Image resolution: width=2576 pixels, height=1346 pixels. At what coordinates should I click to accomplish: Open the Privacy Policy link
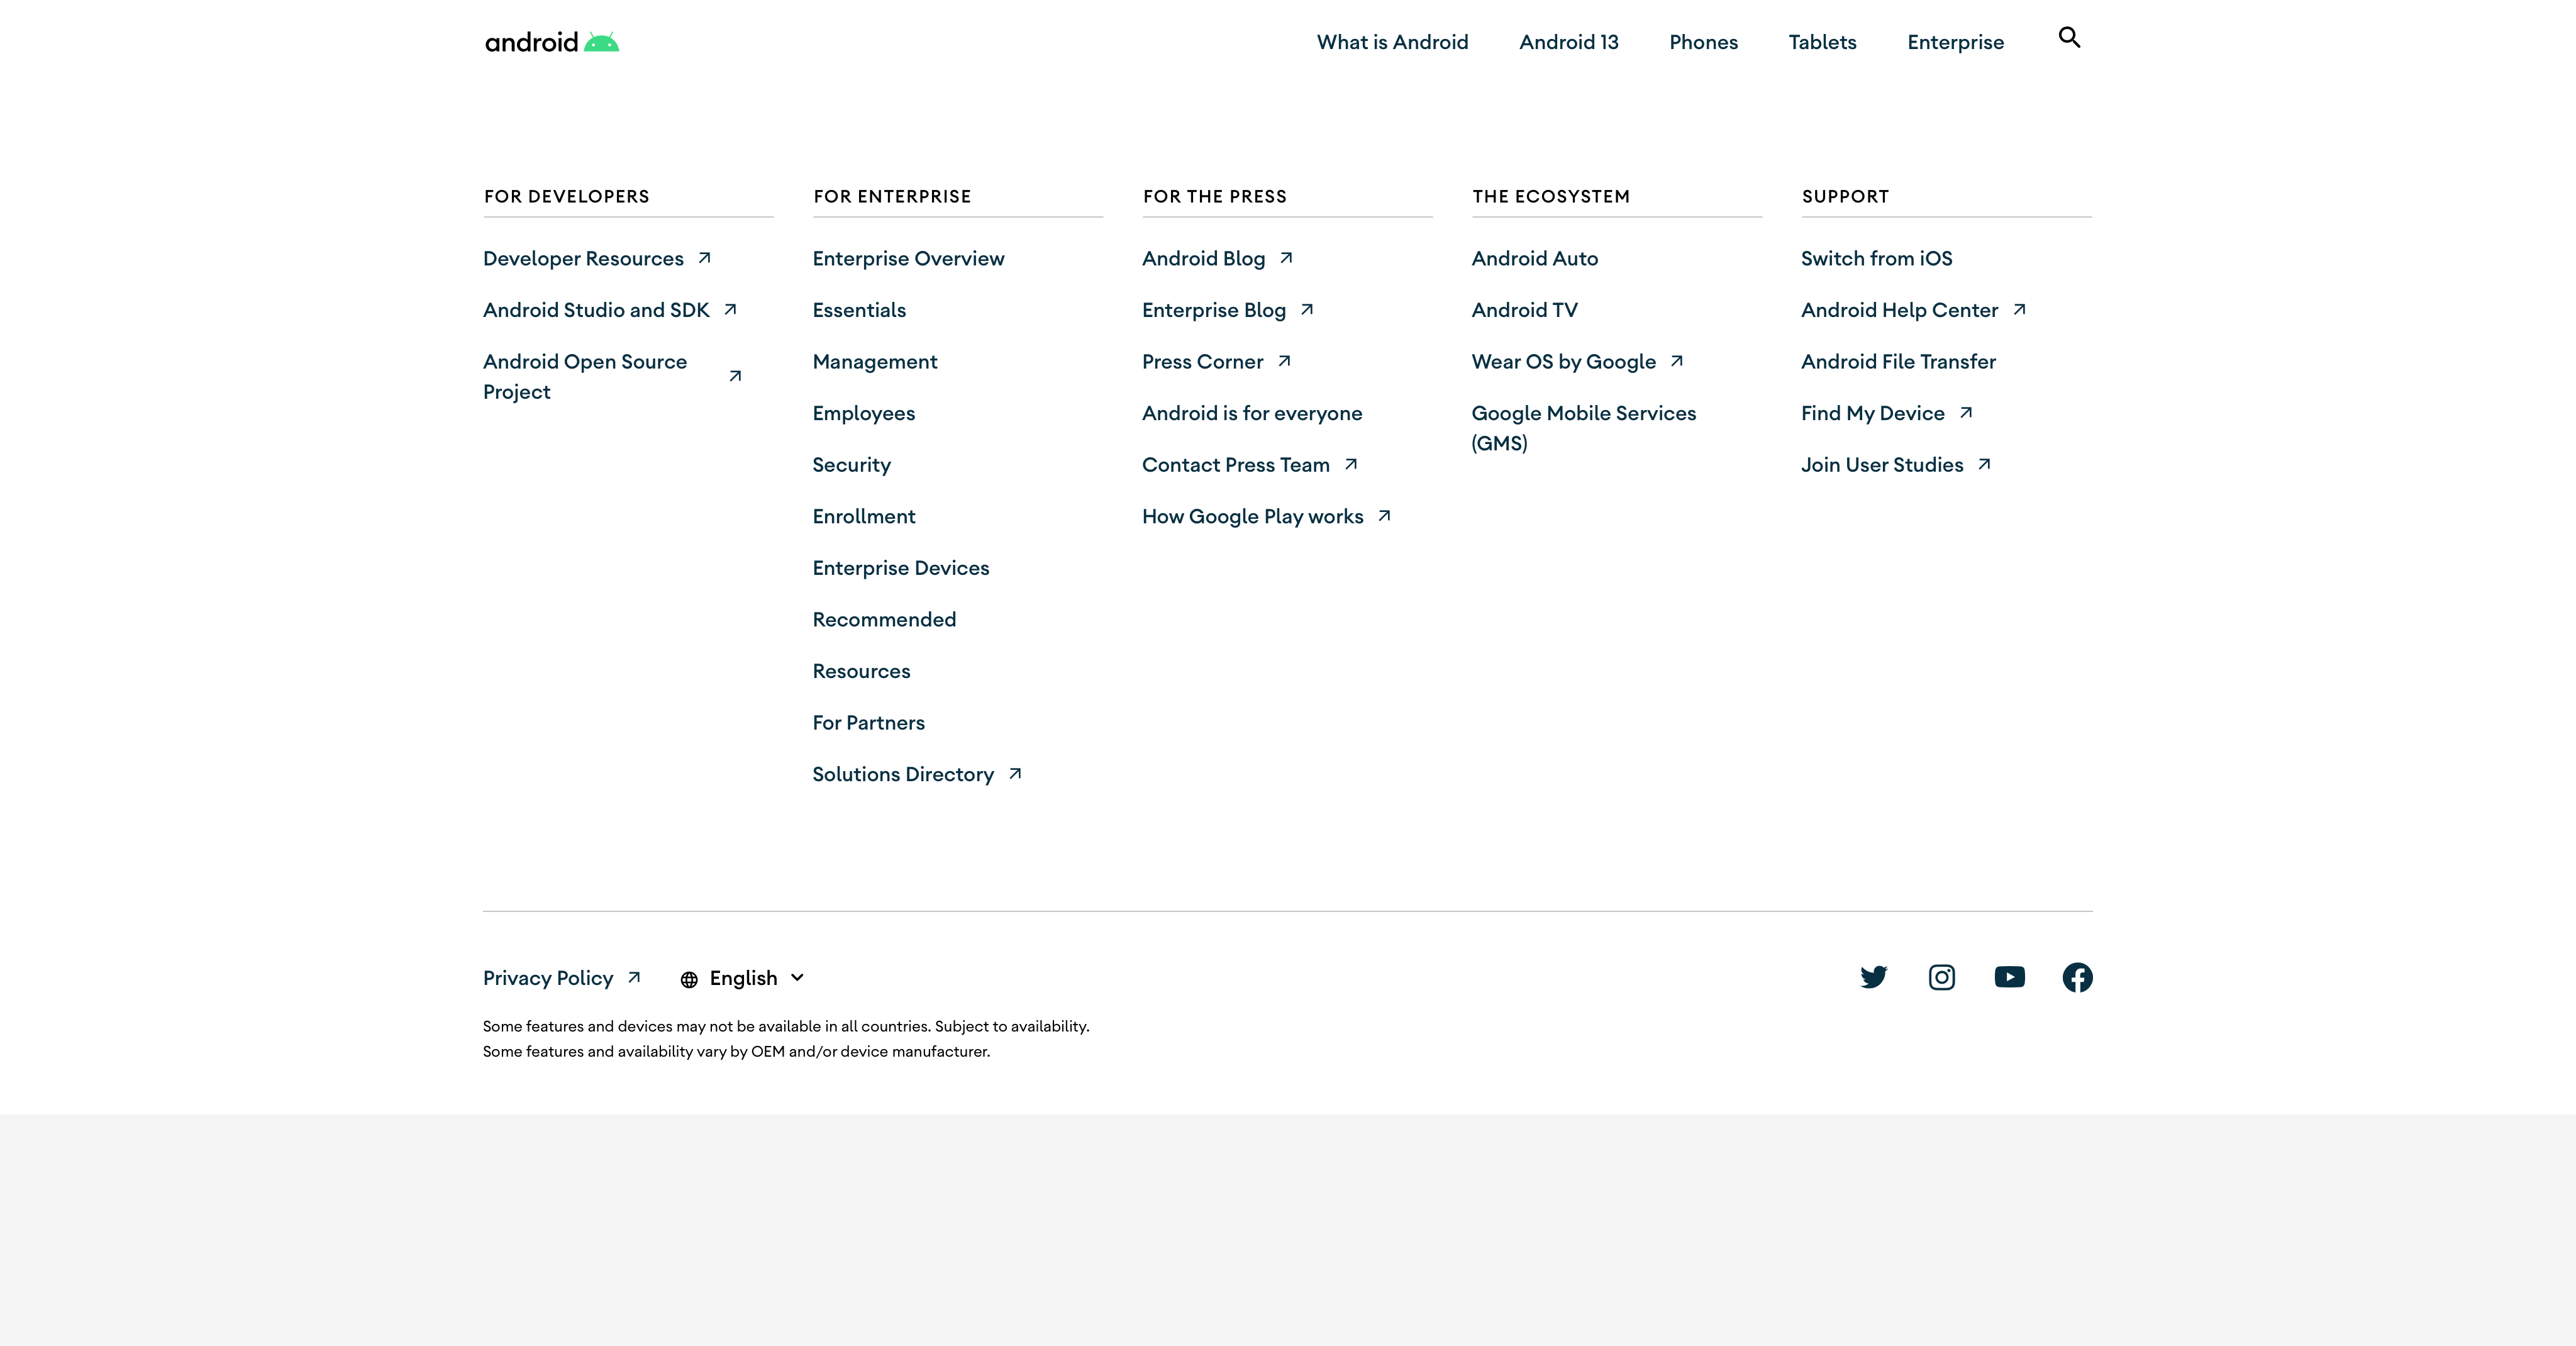point(562,978)
